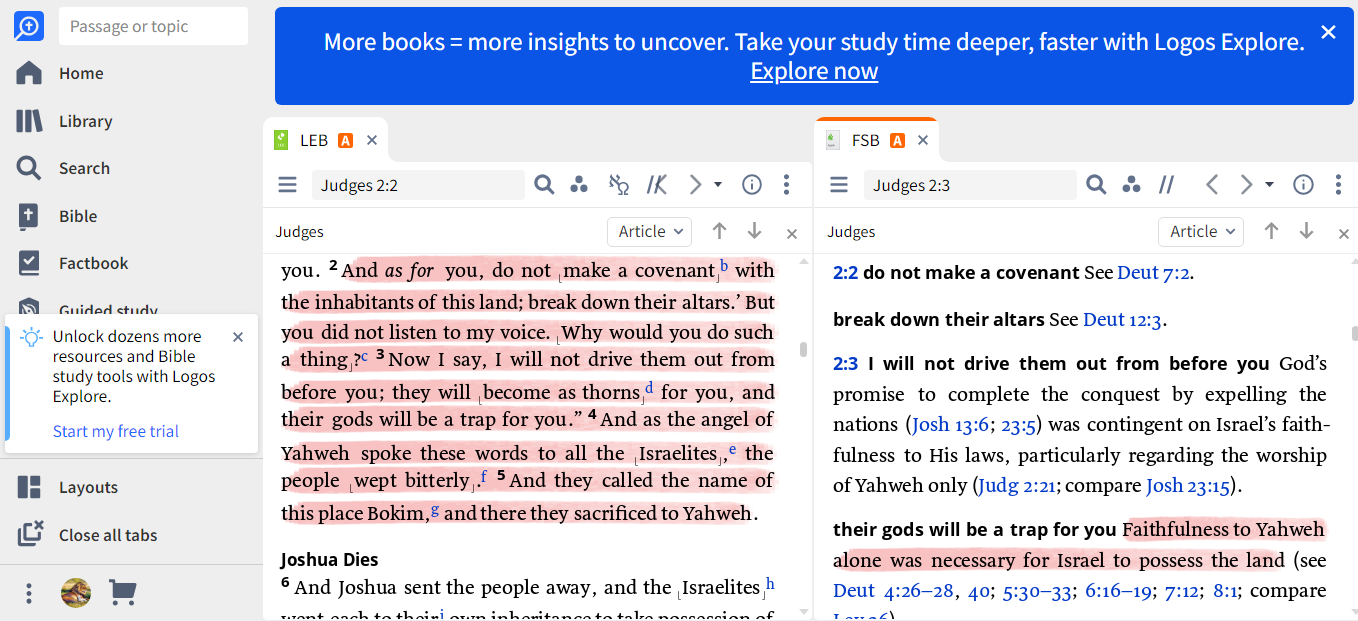
Task: Jump to next article in FSB panel
Action: [1306, 231]
